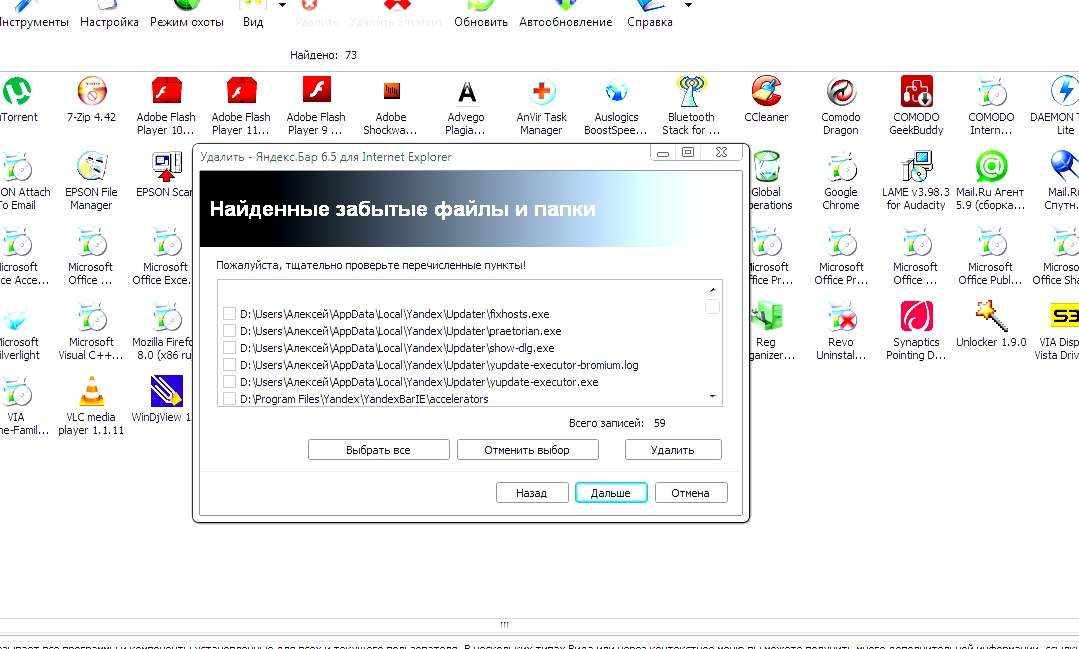Select Comodo Dragon icon

841,92
